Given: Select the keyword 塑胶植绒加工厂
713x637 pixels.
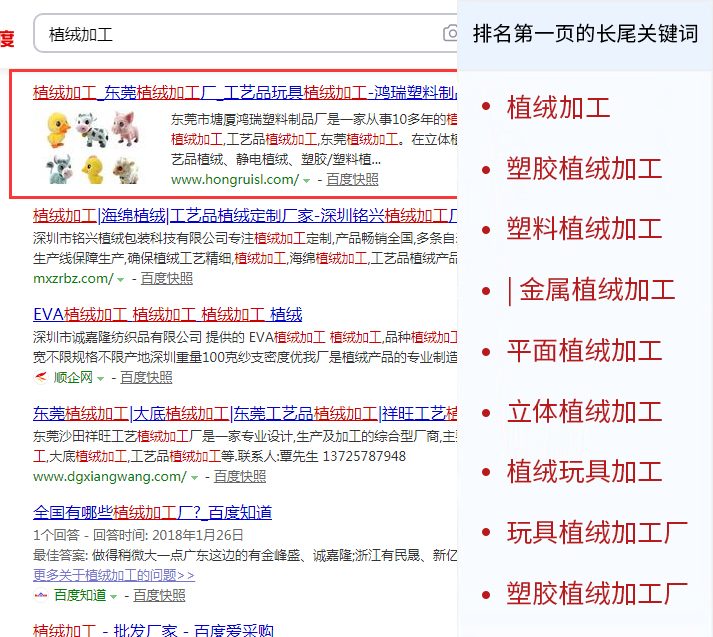Looking at the screenshot, I should click(x=597, y=593).
